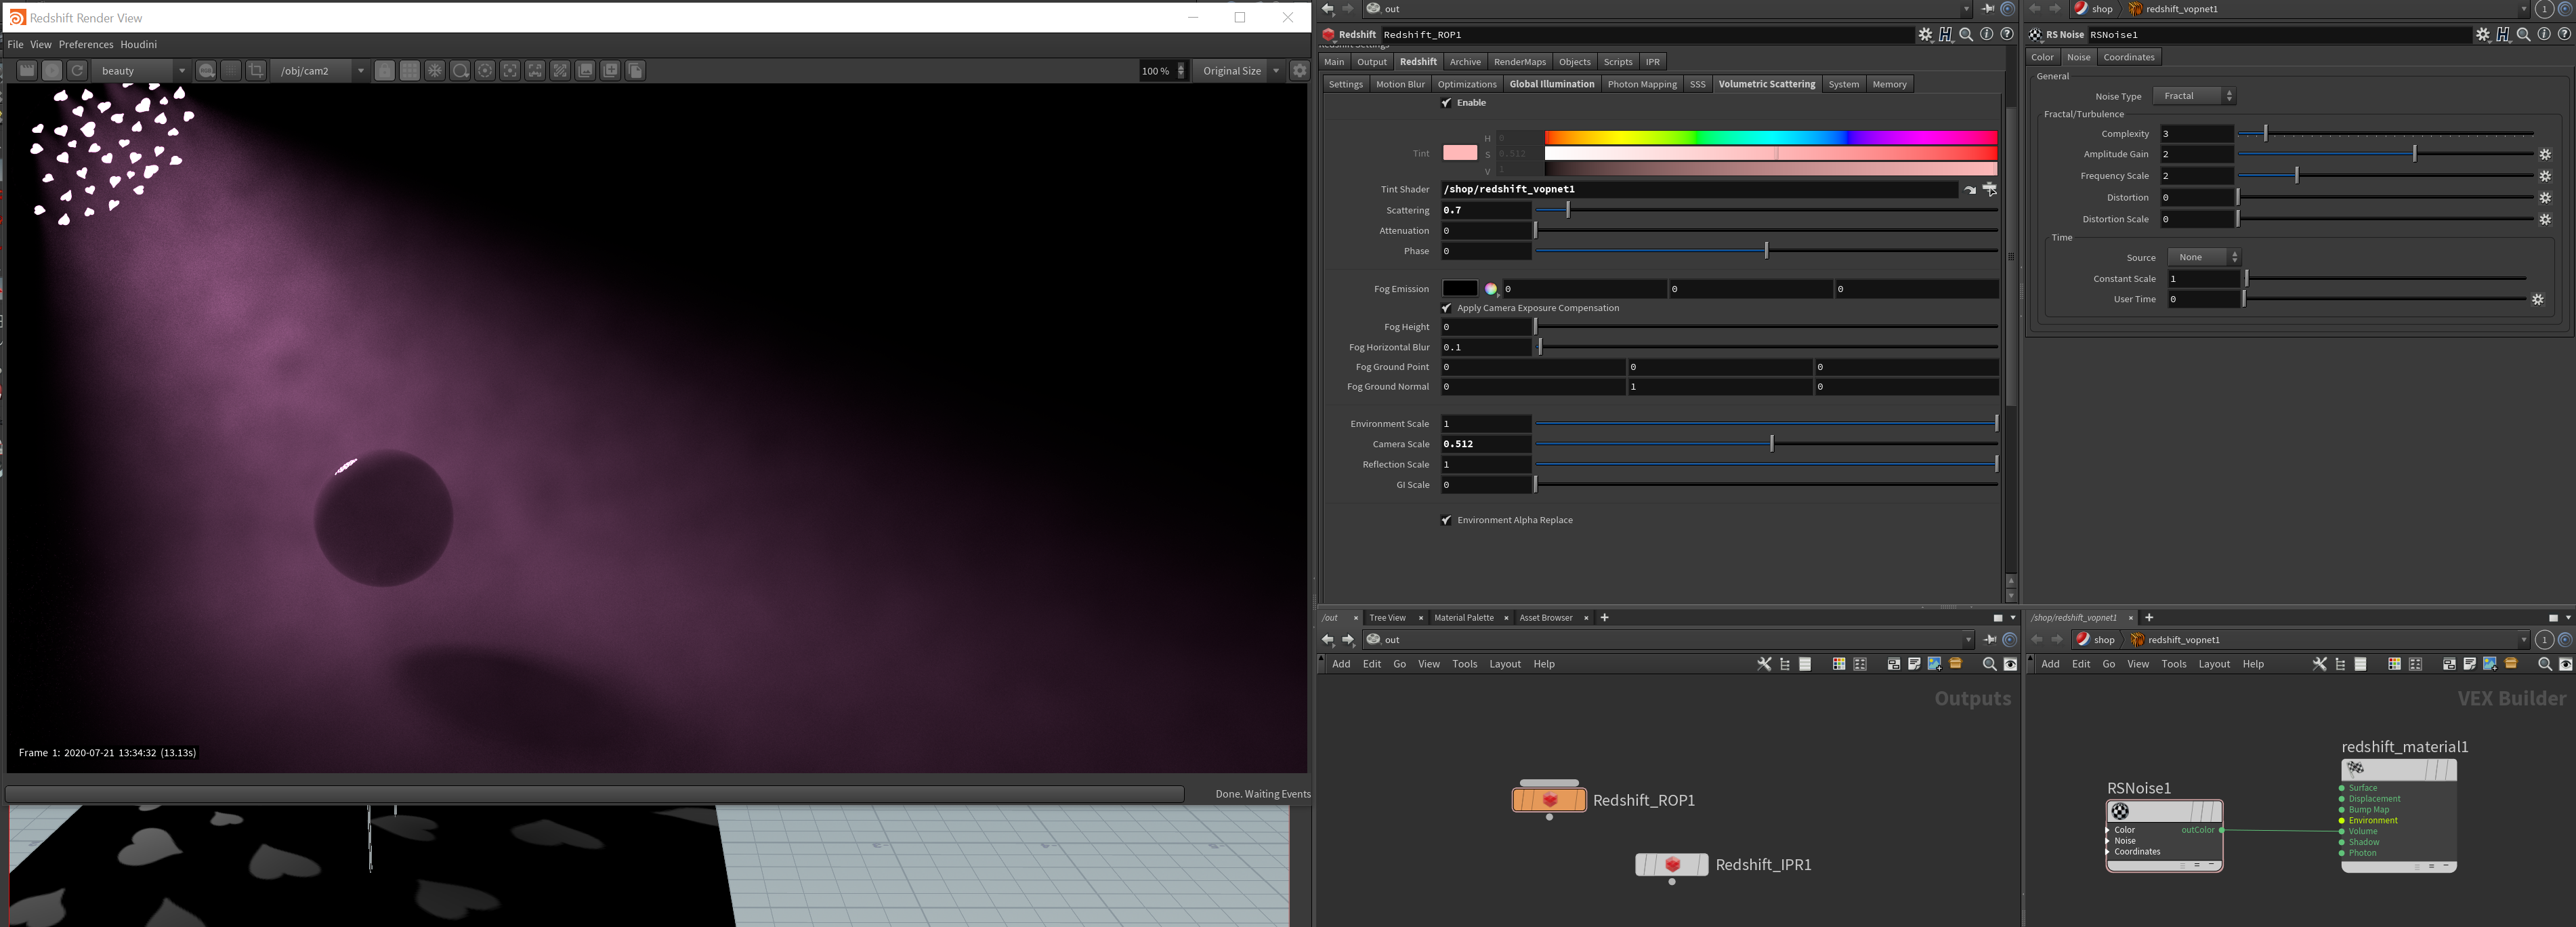The height and width of the screenshot is (927, 2576).
Task: Click the Amplitude Gain gear icon
Action: click(2545, 154)
